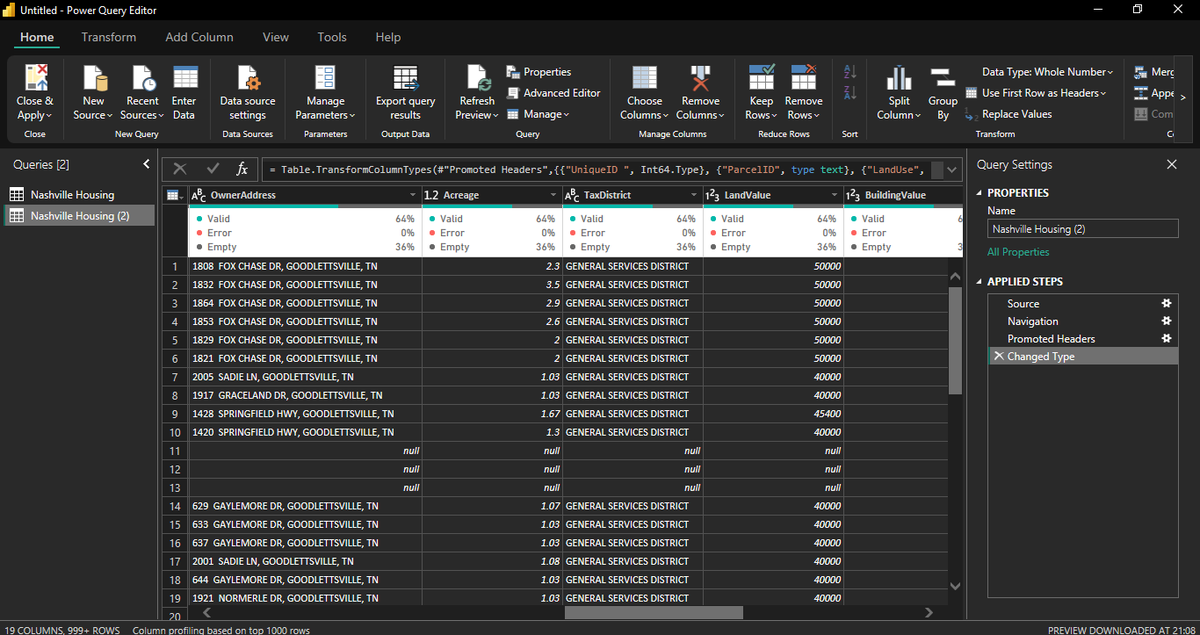Open the Data Type: Whole Number dropdown
The image size is (1200, 635).
click(x=1046, y=72)
